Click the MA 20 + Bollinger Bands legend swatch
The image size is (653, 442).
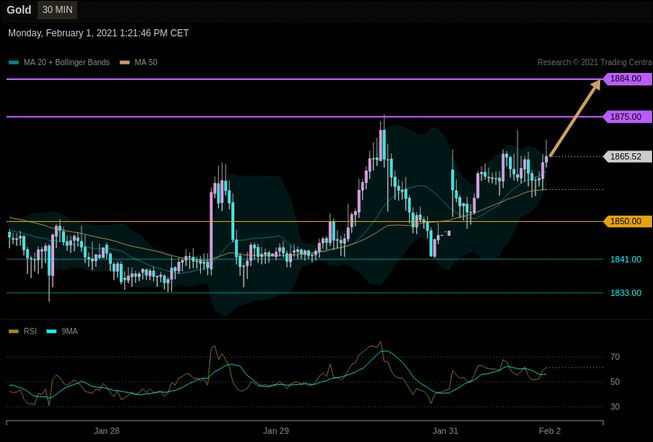(x=14, y=62)
